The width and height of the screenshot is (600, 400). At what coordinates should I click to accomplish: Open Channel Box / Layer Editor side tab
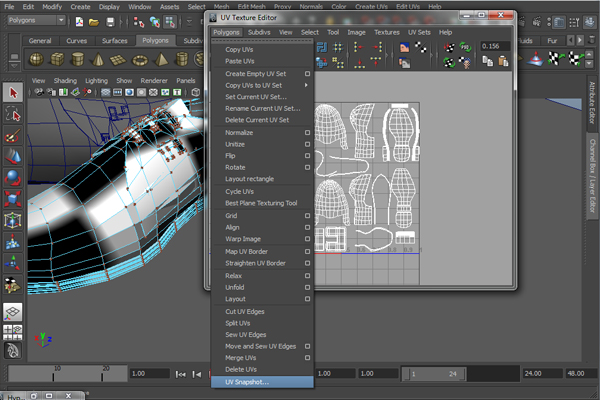pyautogui.click(x=592, y=176)
